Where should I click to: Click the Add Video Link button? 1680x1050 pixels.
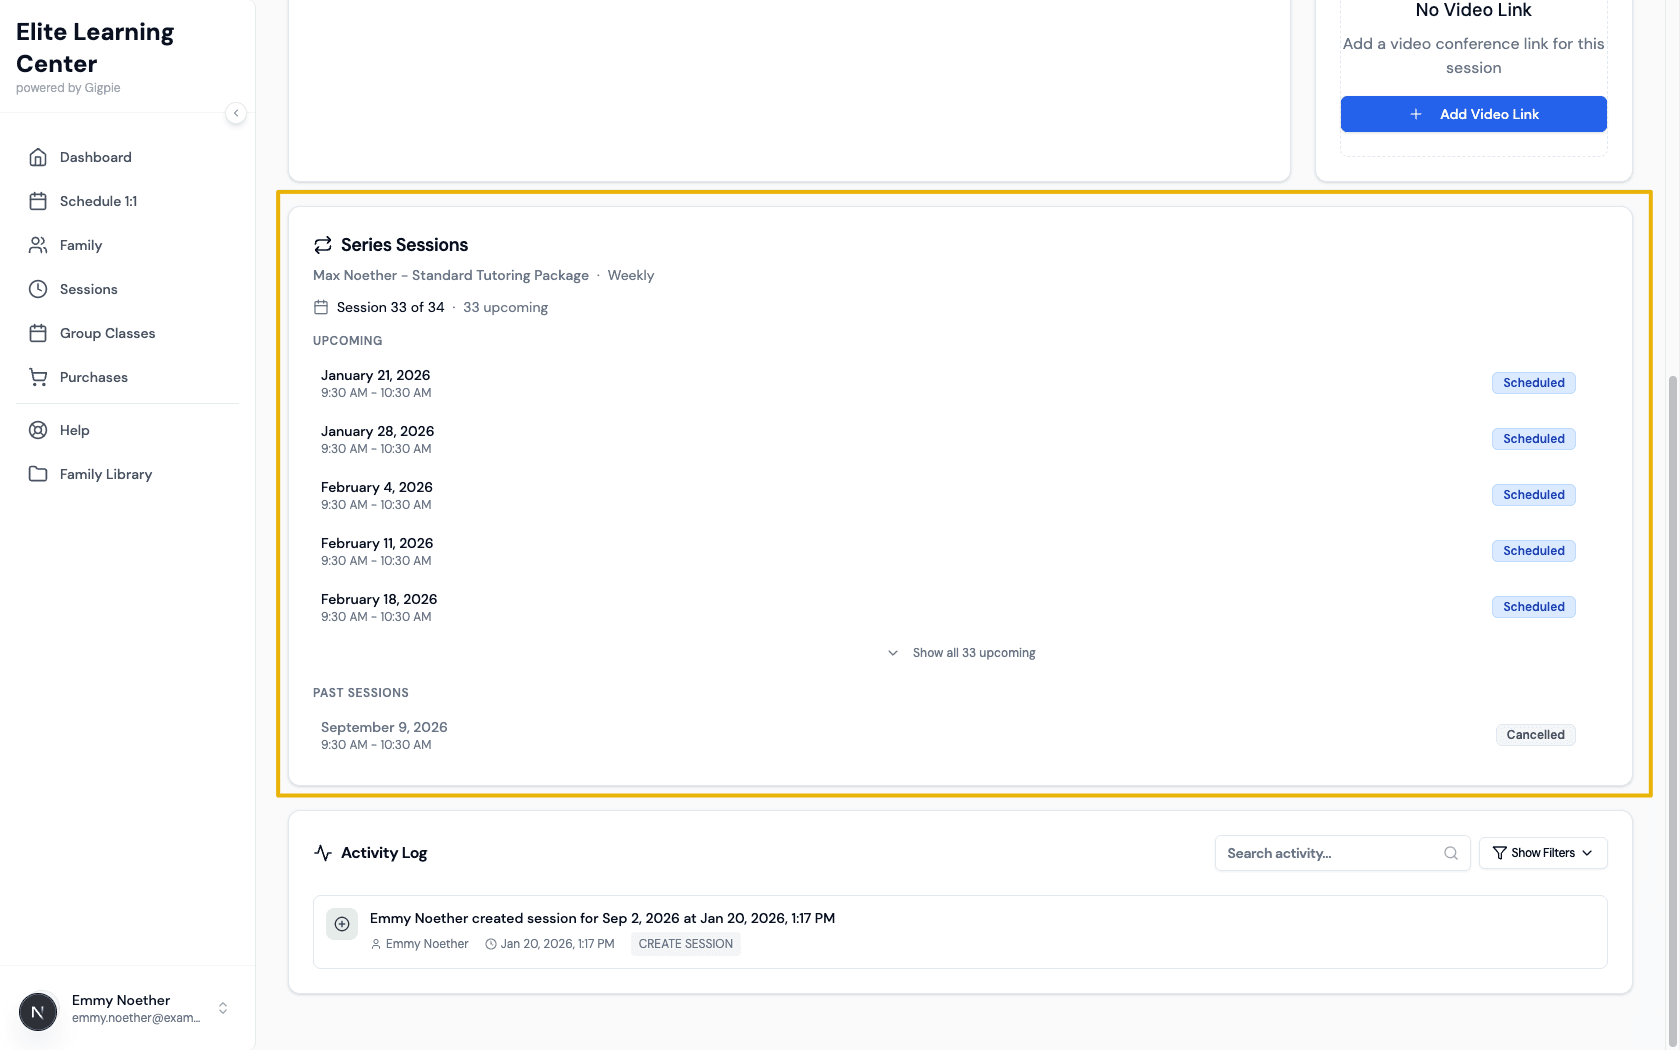pyautogui.click(x=1473, y=114)
